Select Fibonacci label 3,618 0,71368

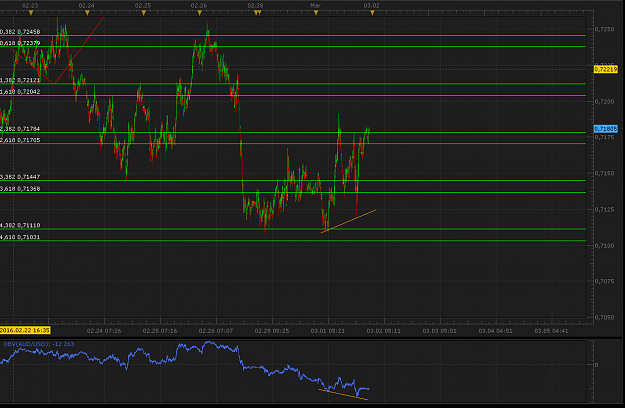point(20,188)
